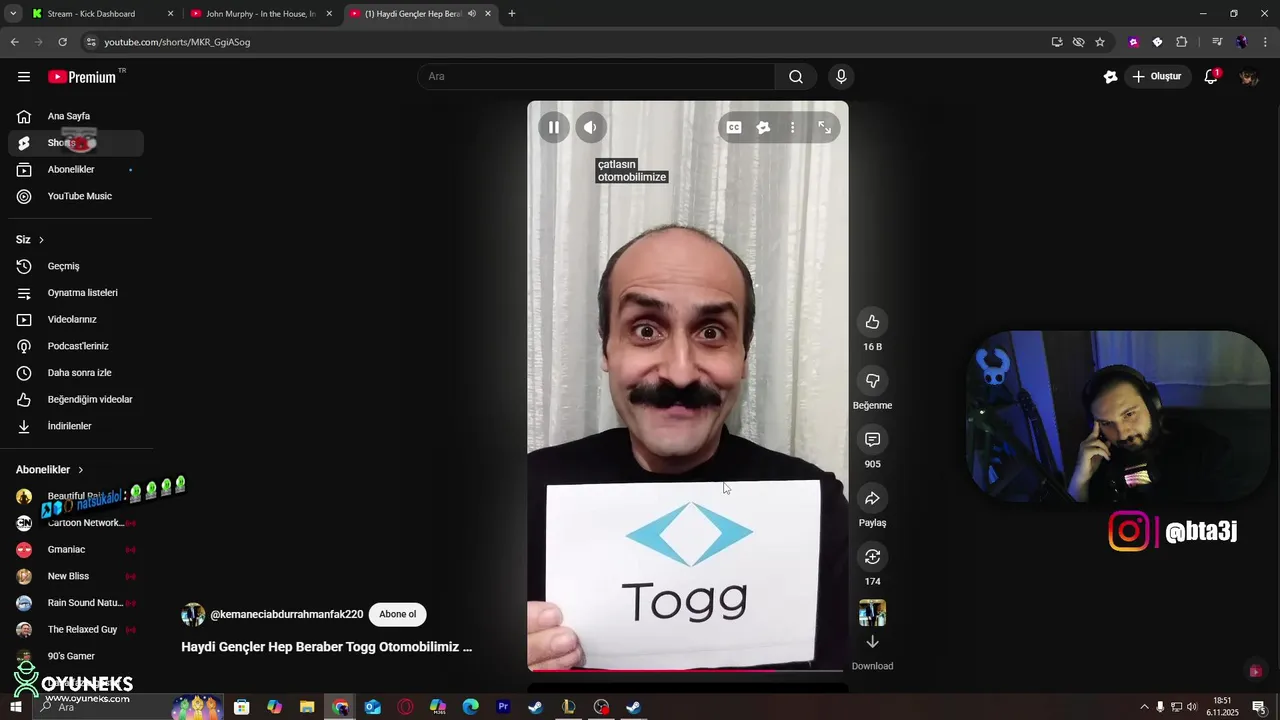Remix the Short (174)
Screen dimensions: 1280x720
coord(872,557)
